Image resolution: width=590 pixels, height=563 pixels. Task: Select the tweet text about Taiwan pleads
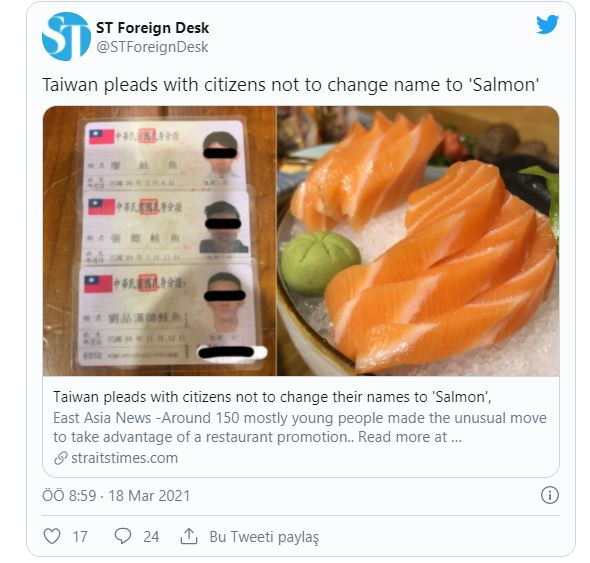[x=290, y=84]
